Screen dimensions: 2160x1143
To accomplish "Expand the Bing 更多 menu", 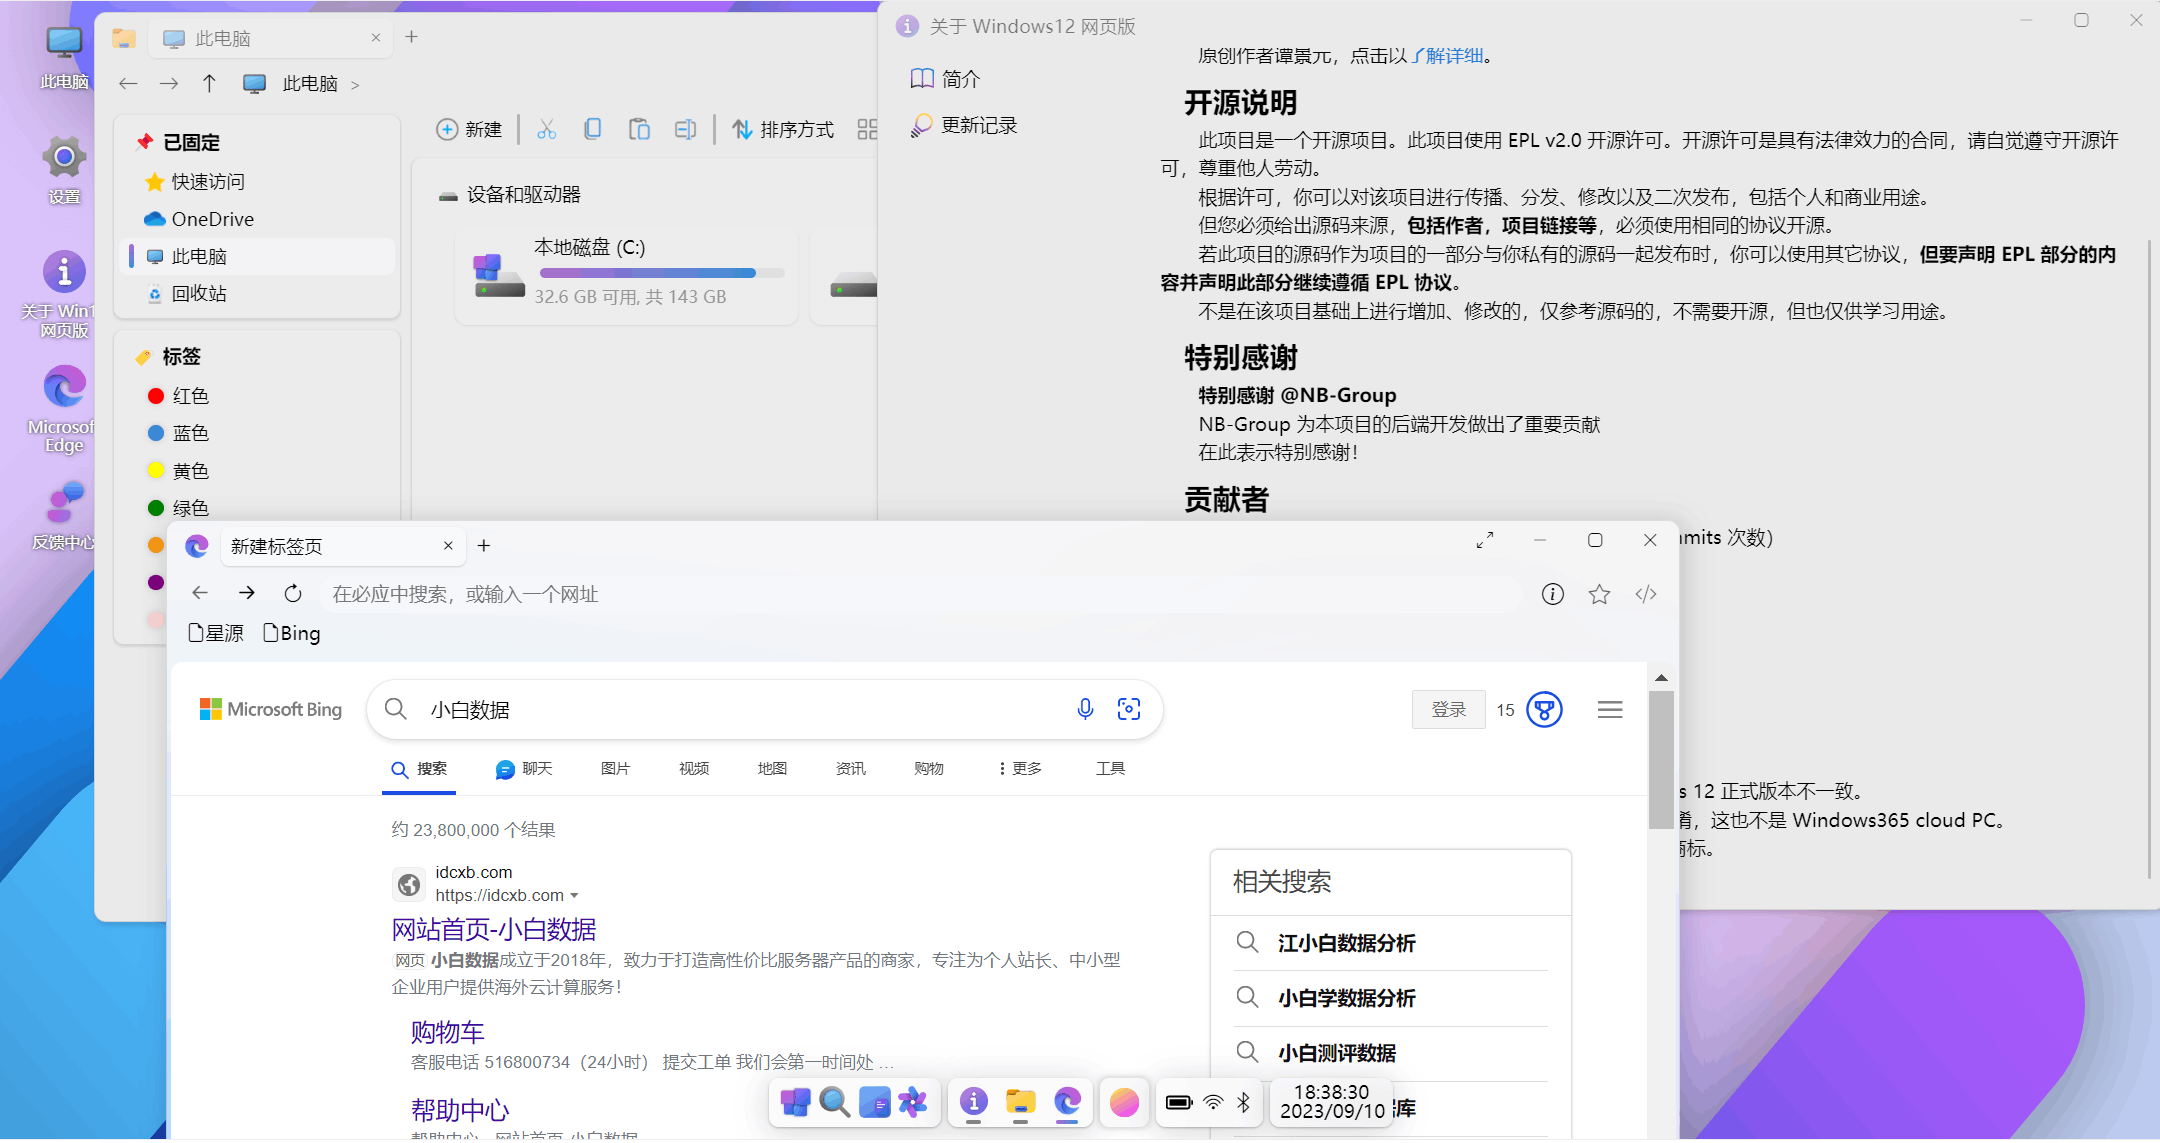I will click(x=1020, y=769).
